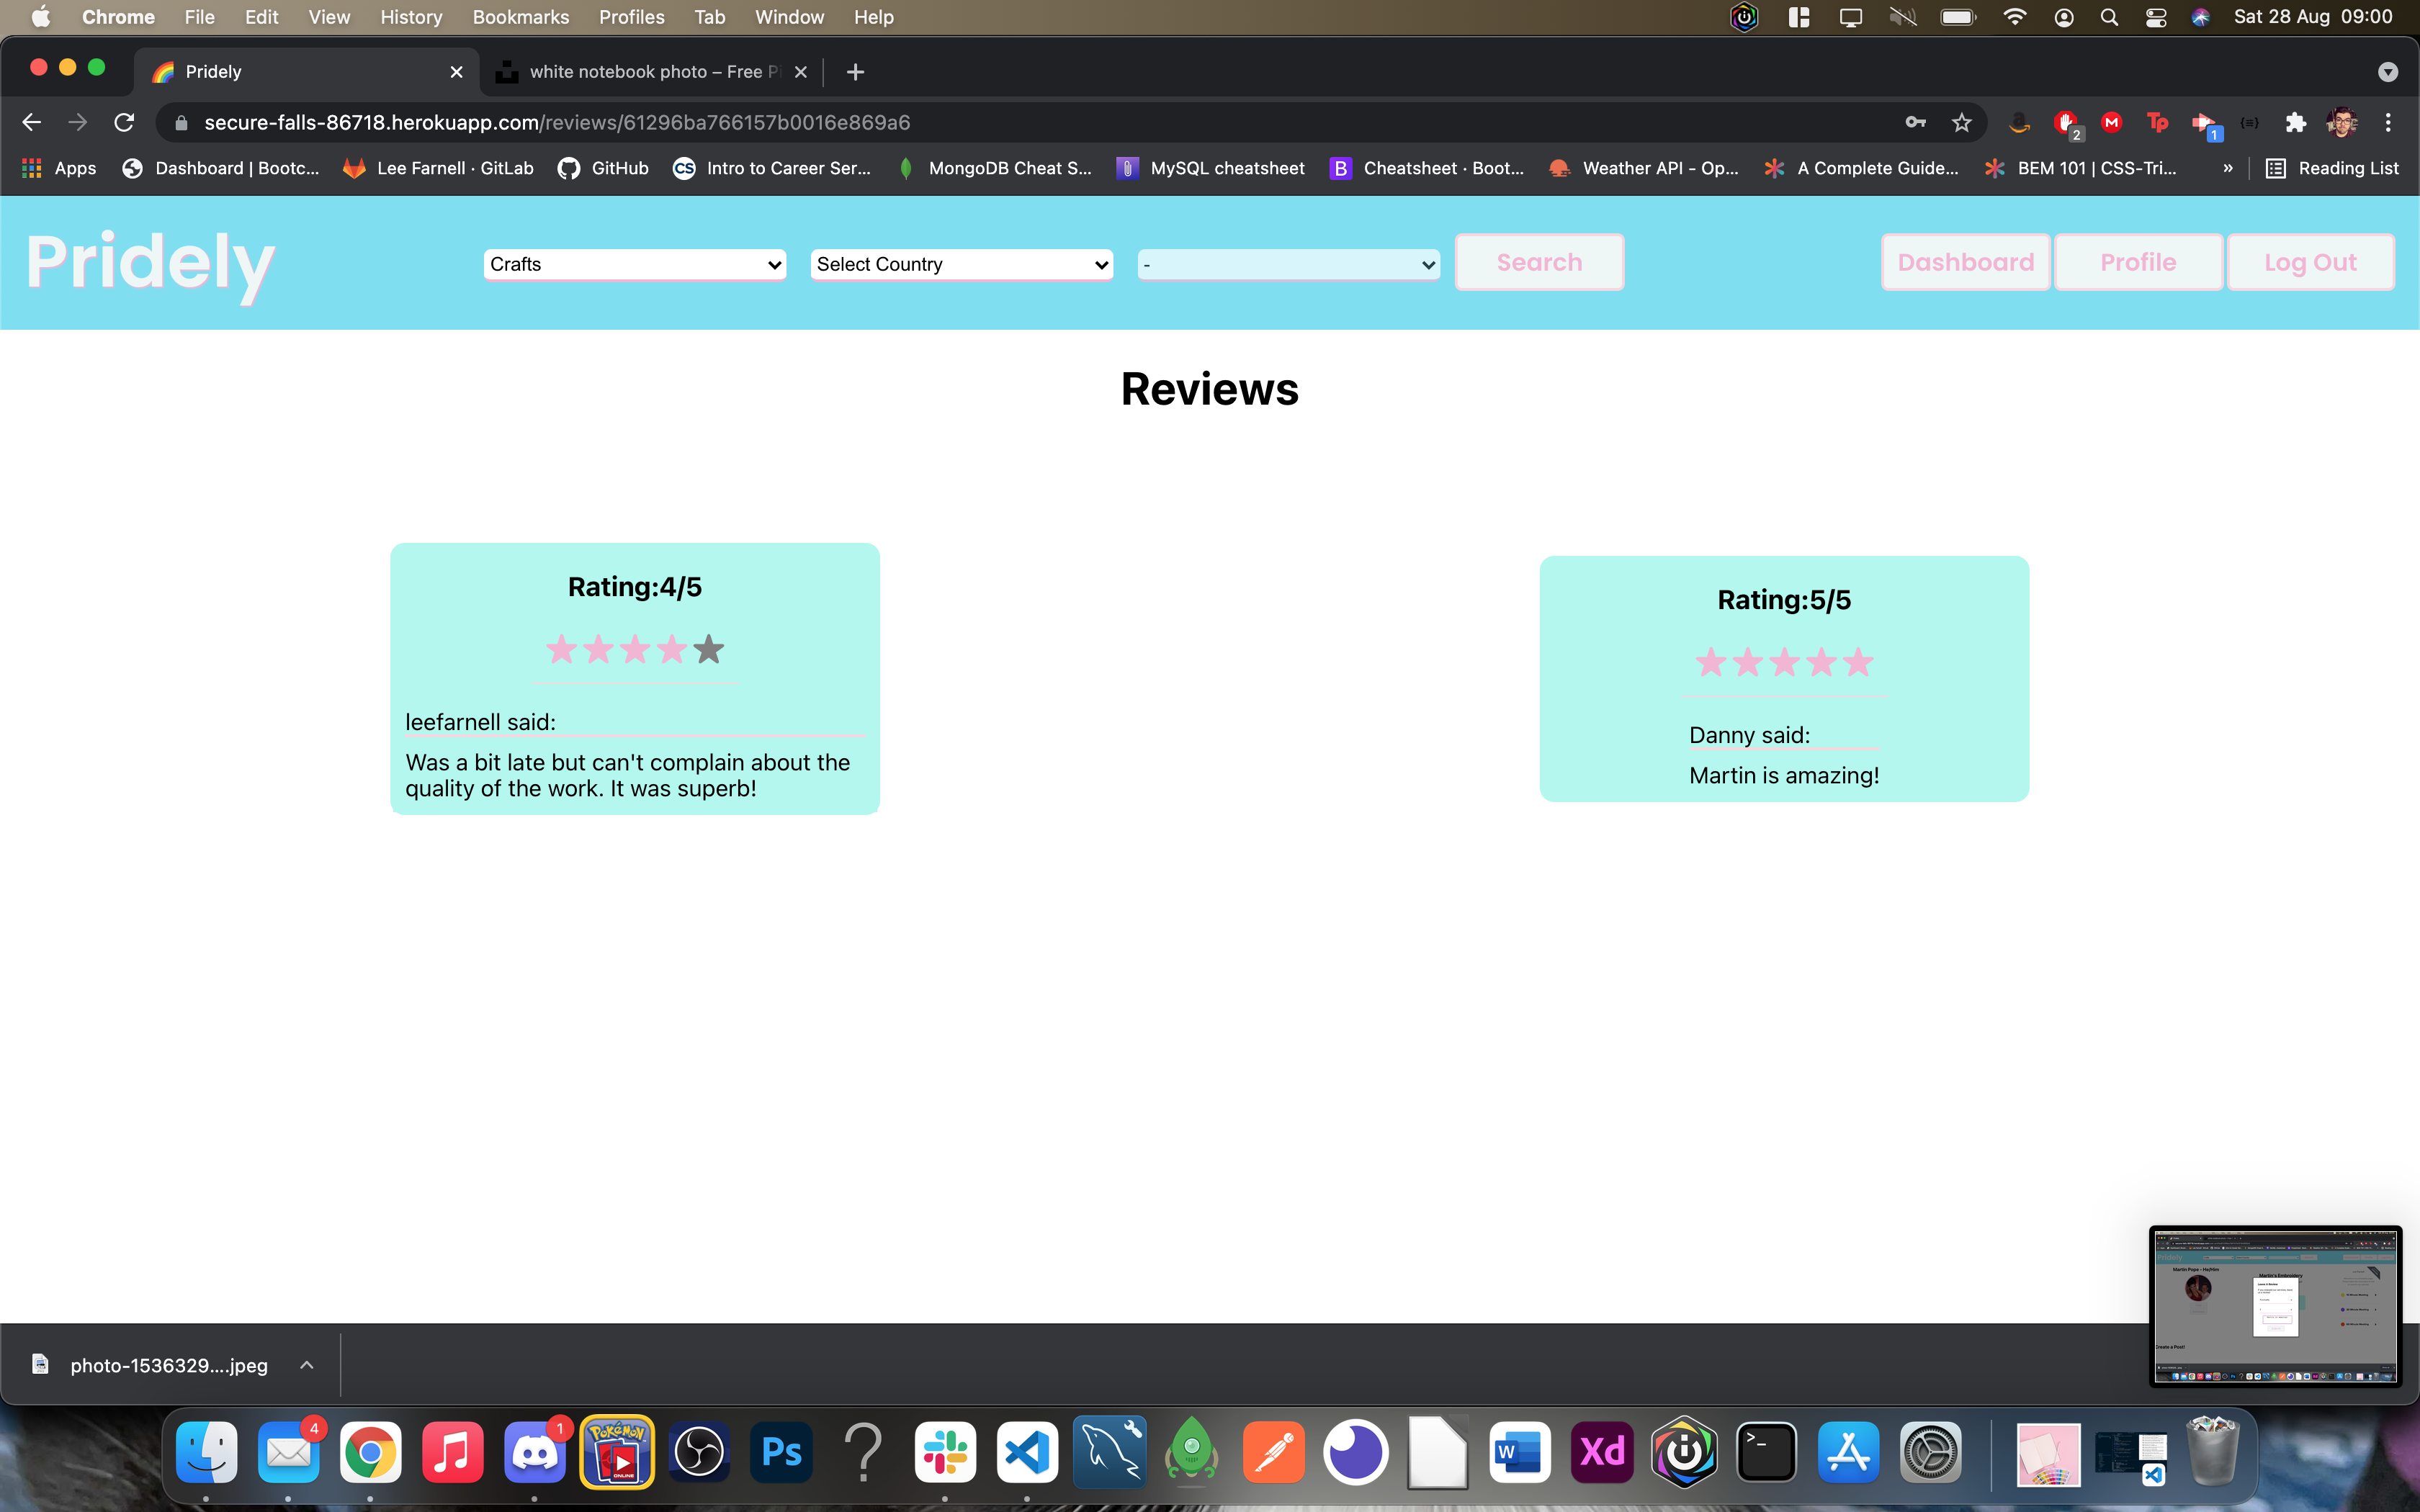Image resolution: width=2420 pixels, height=1512 pixels.
Task: Click the Search button
Action: coord(1539,262)
